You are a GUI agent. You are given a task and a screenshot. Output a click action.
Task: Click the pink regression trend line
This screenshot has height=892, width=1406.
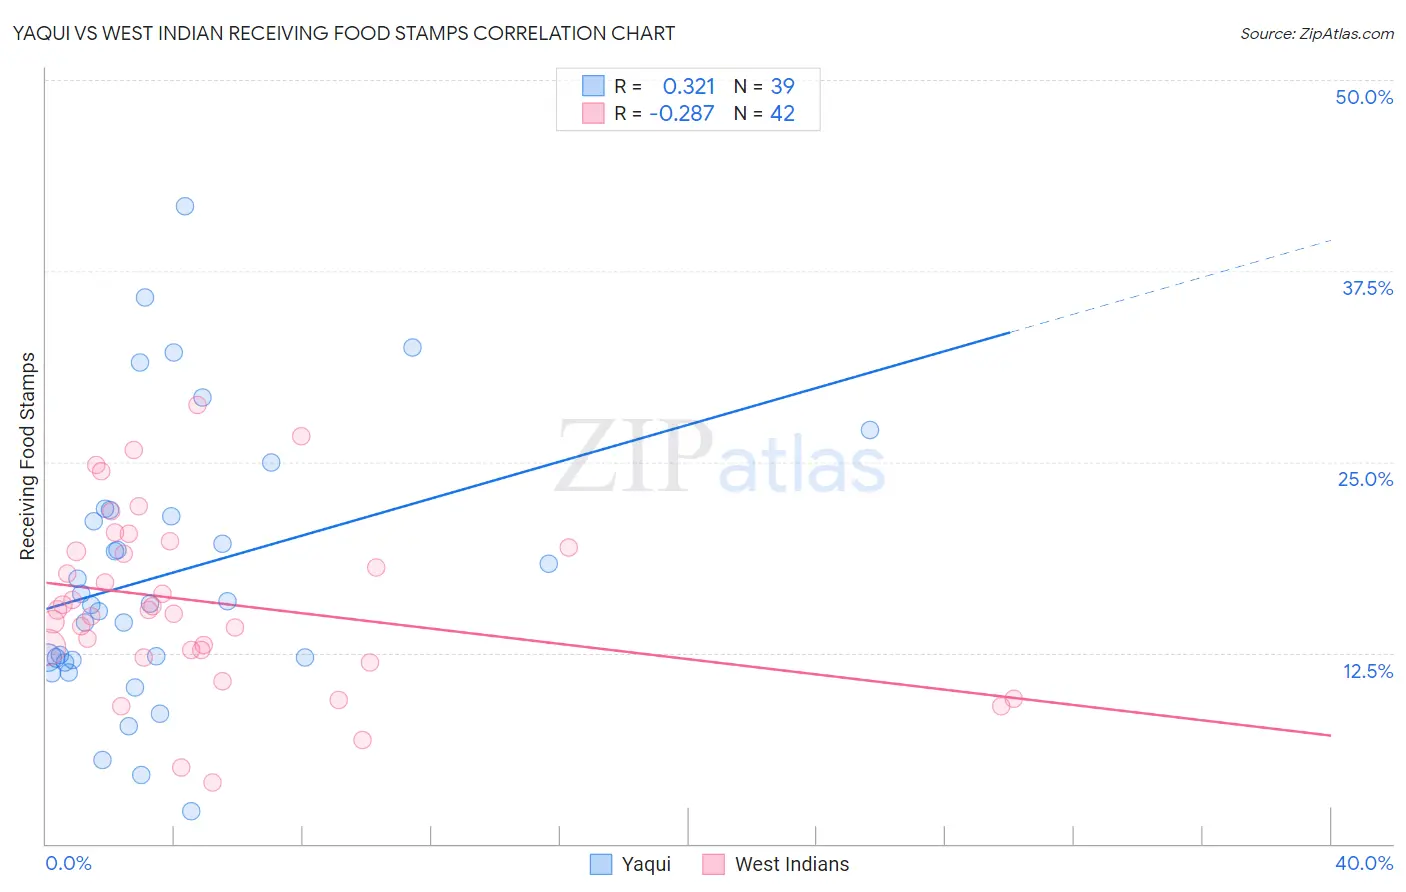pyautogui.click(x=688, y=658)
